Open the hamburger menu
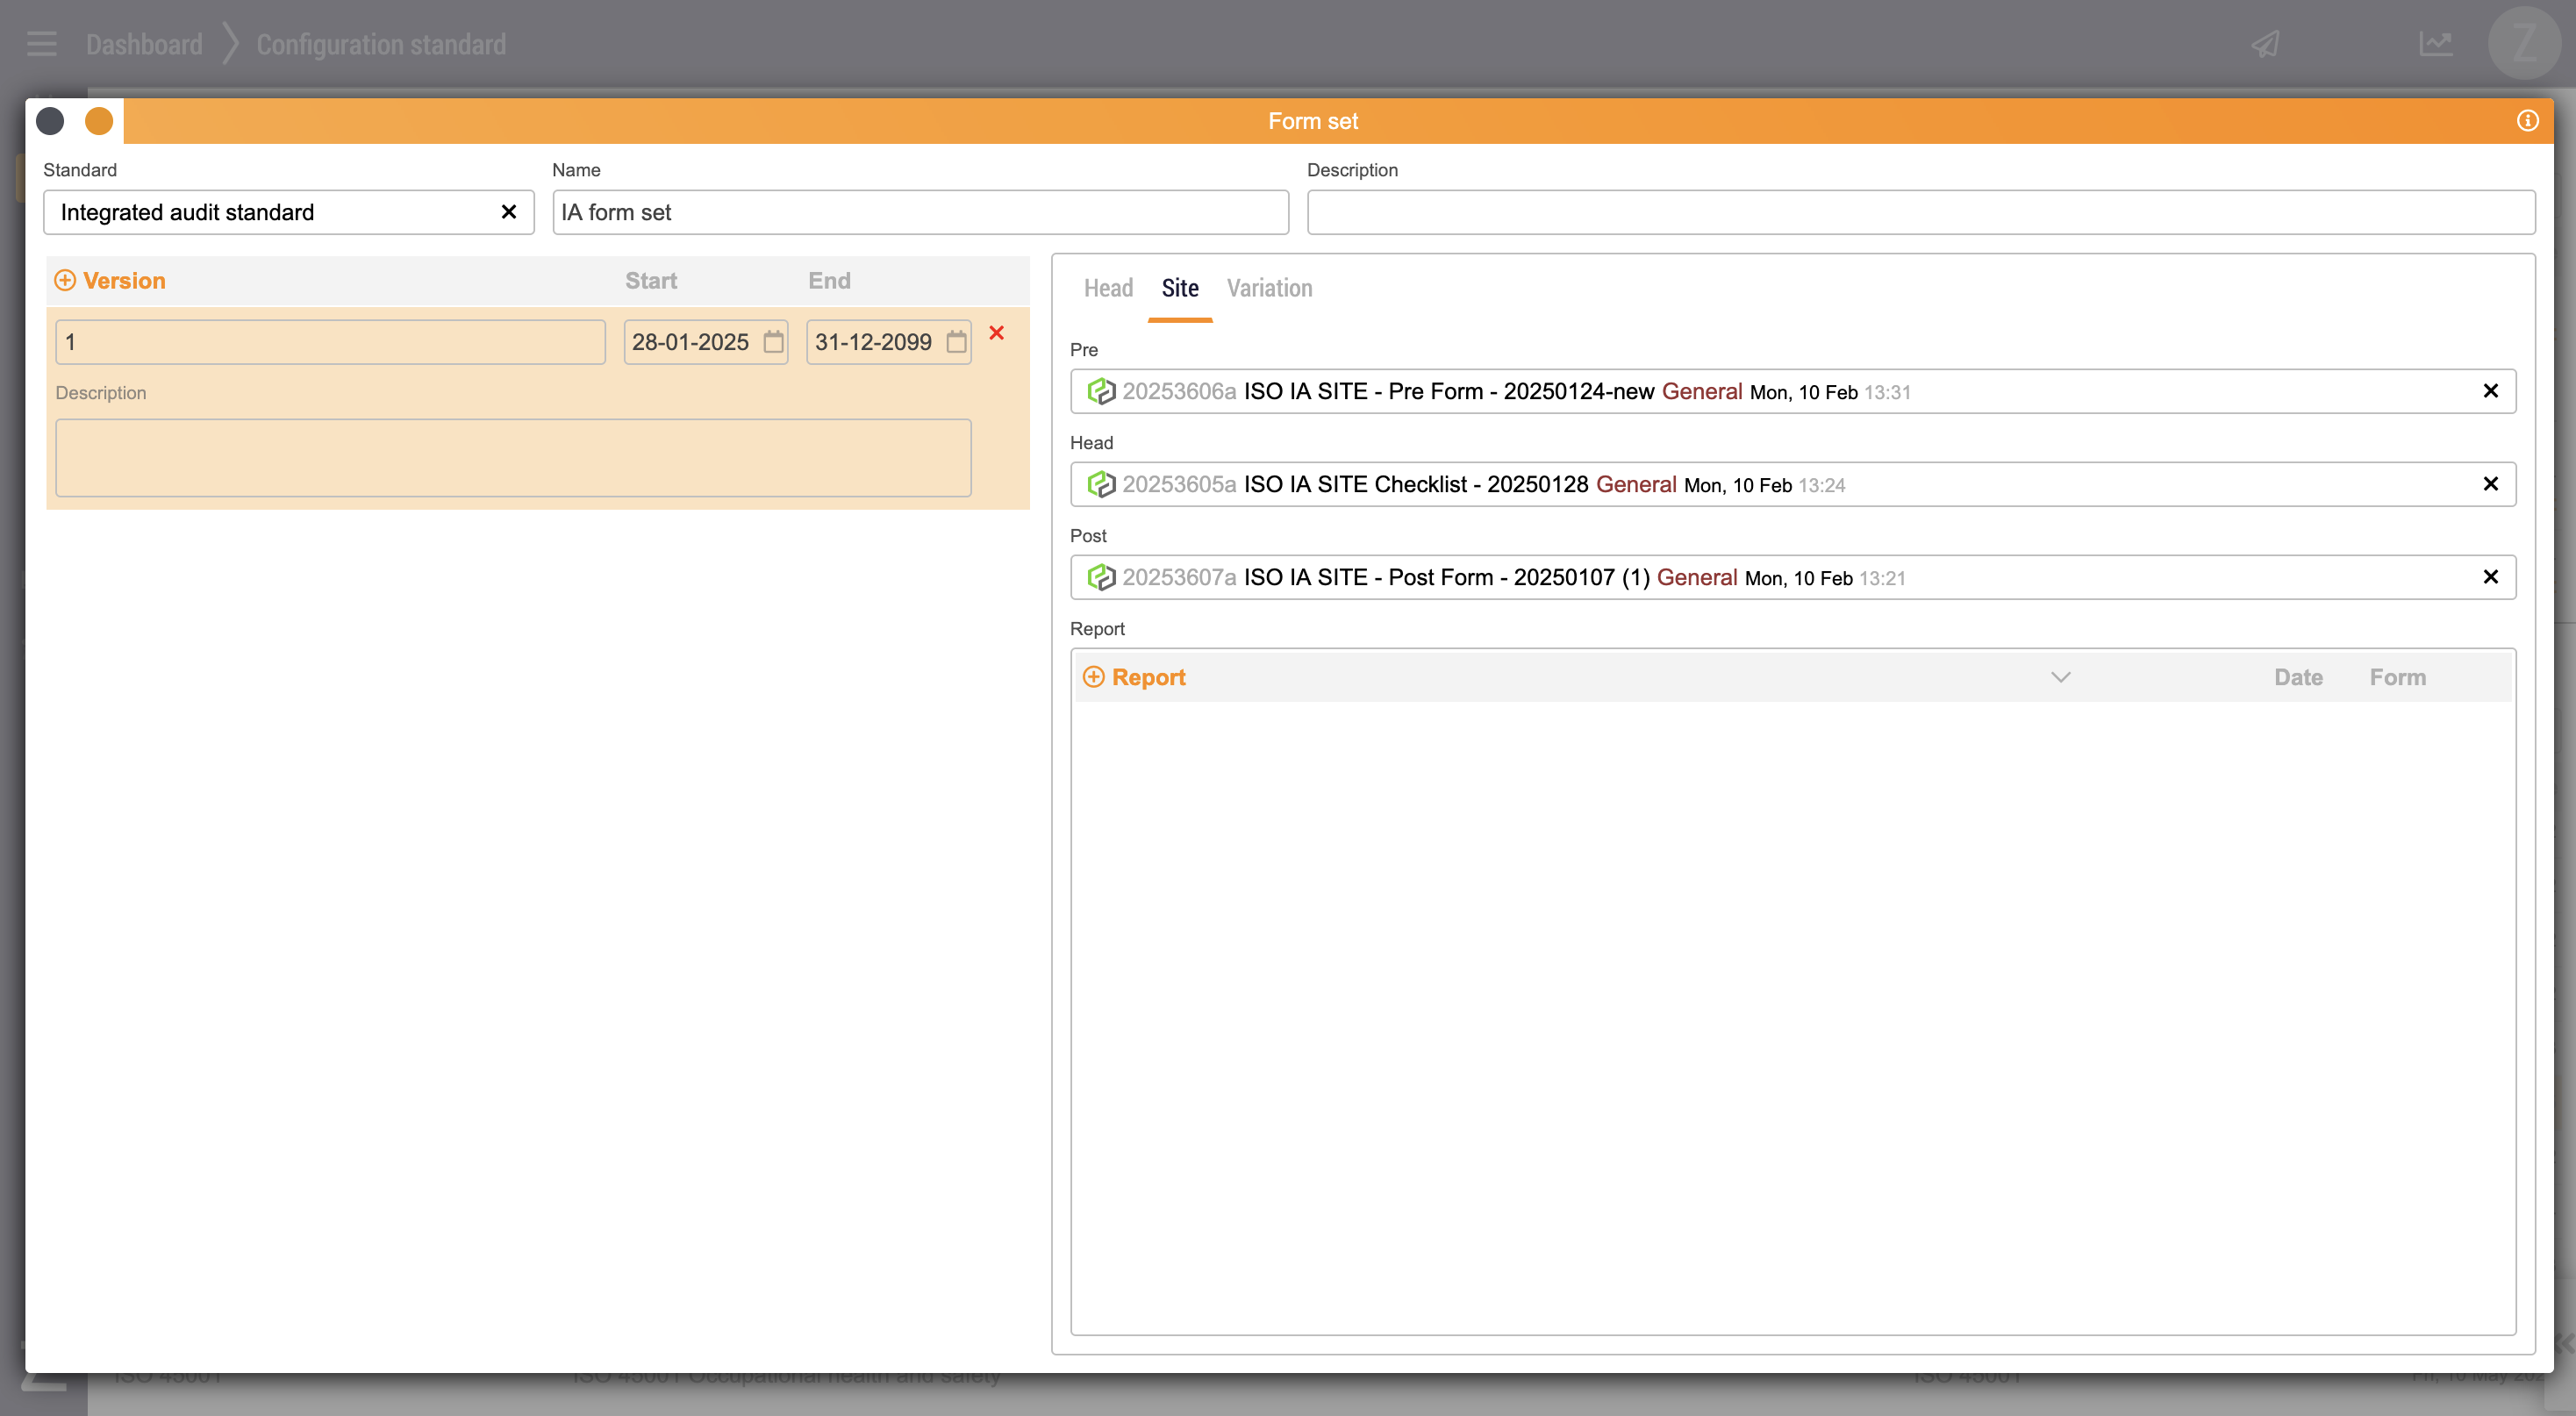Image resolution: width=2576 pixels, height=1416 pixels. 42,44
